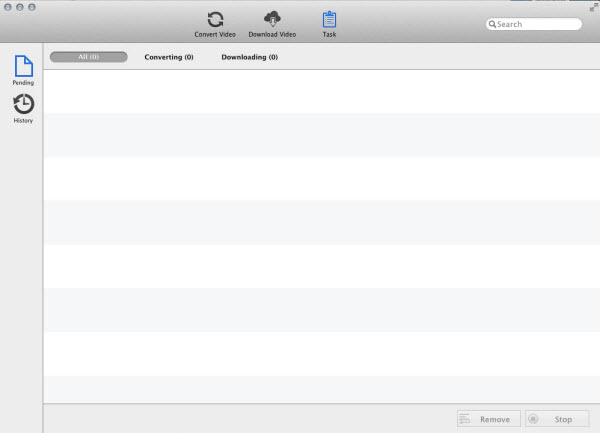Open the History list
Image resolution: width=600 pixels, height=433 pixels.
(x=23, y=109)
